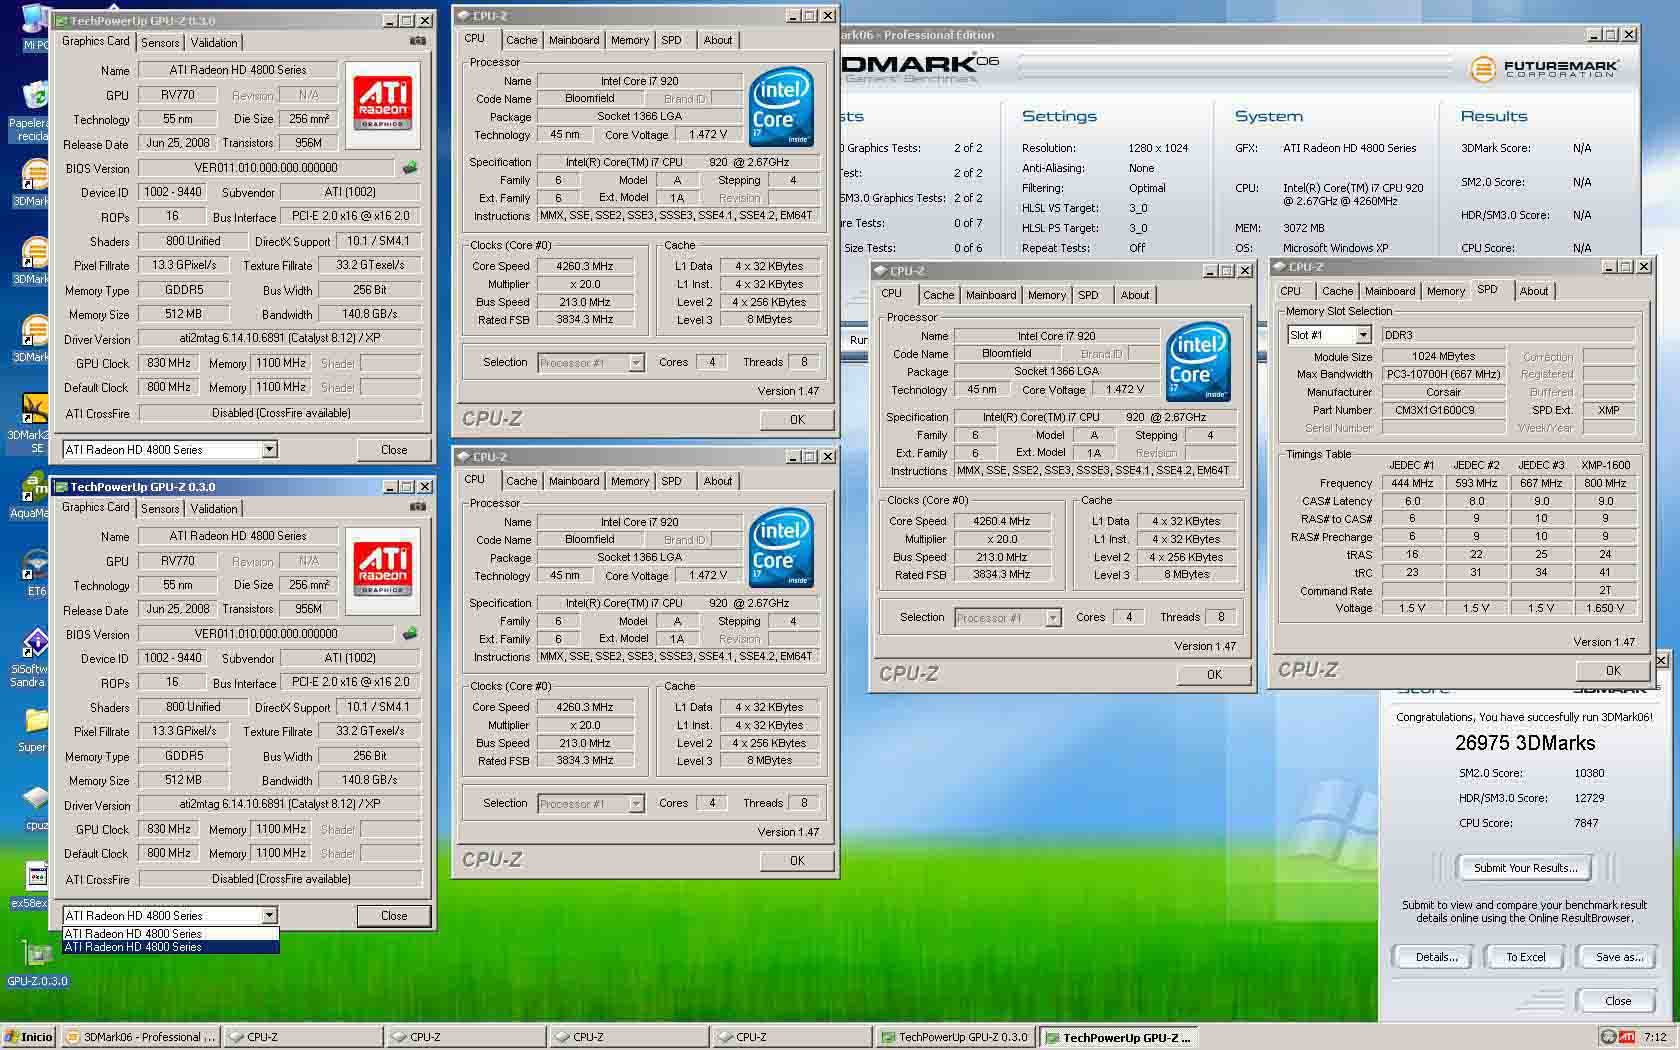Open the Slot #1 dropdown in Memory Slot Selection
1680x1050 pixels.
(x=1363, y=336)
